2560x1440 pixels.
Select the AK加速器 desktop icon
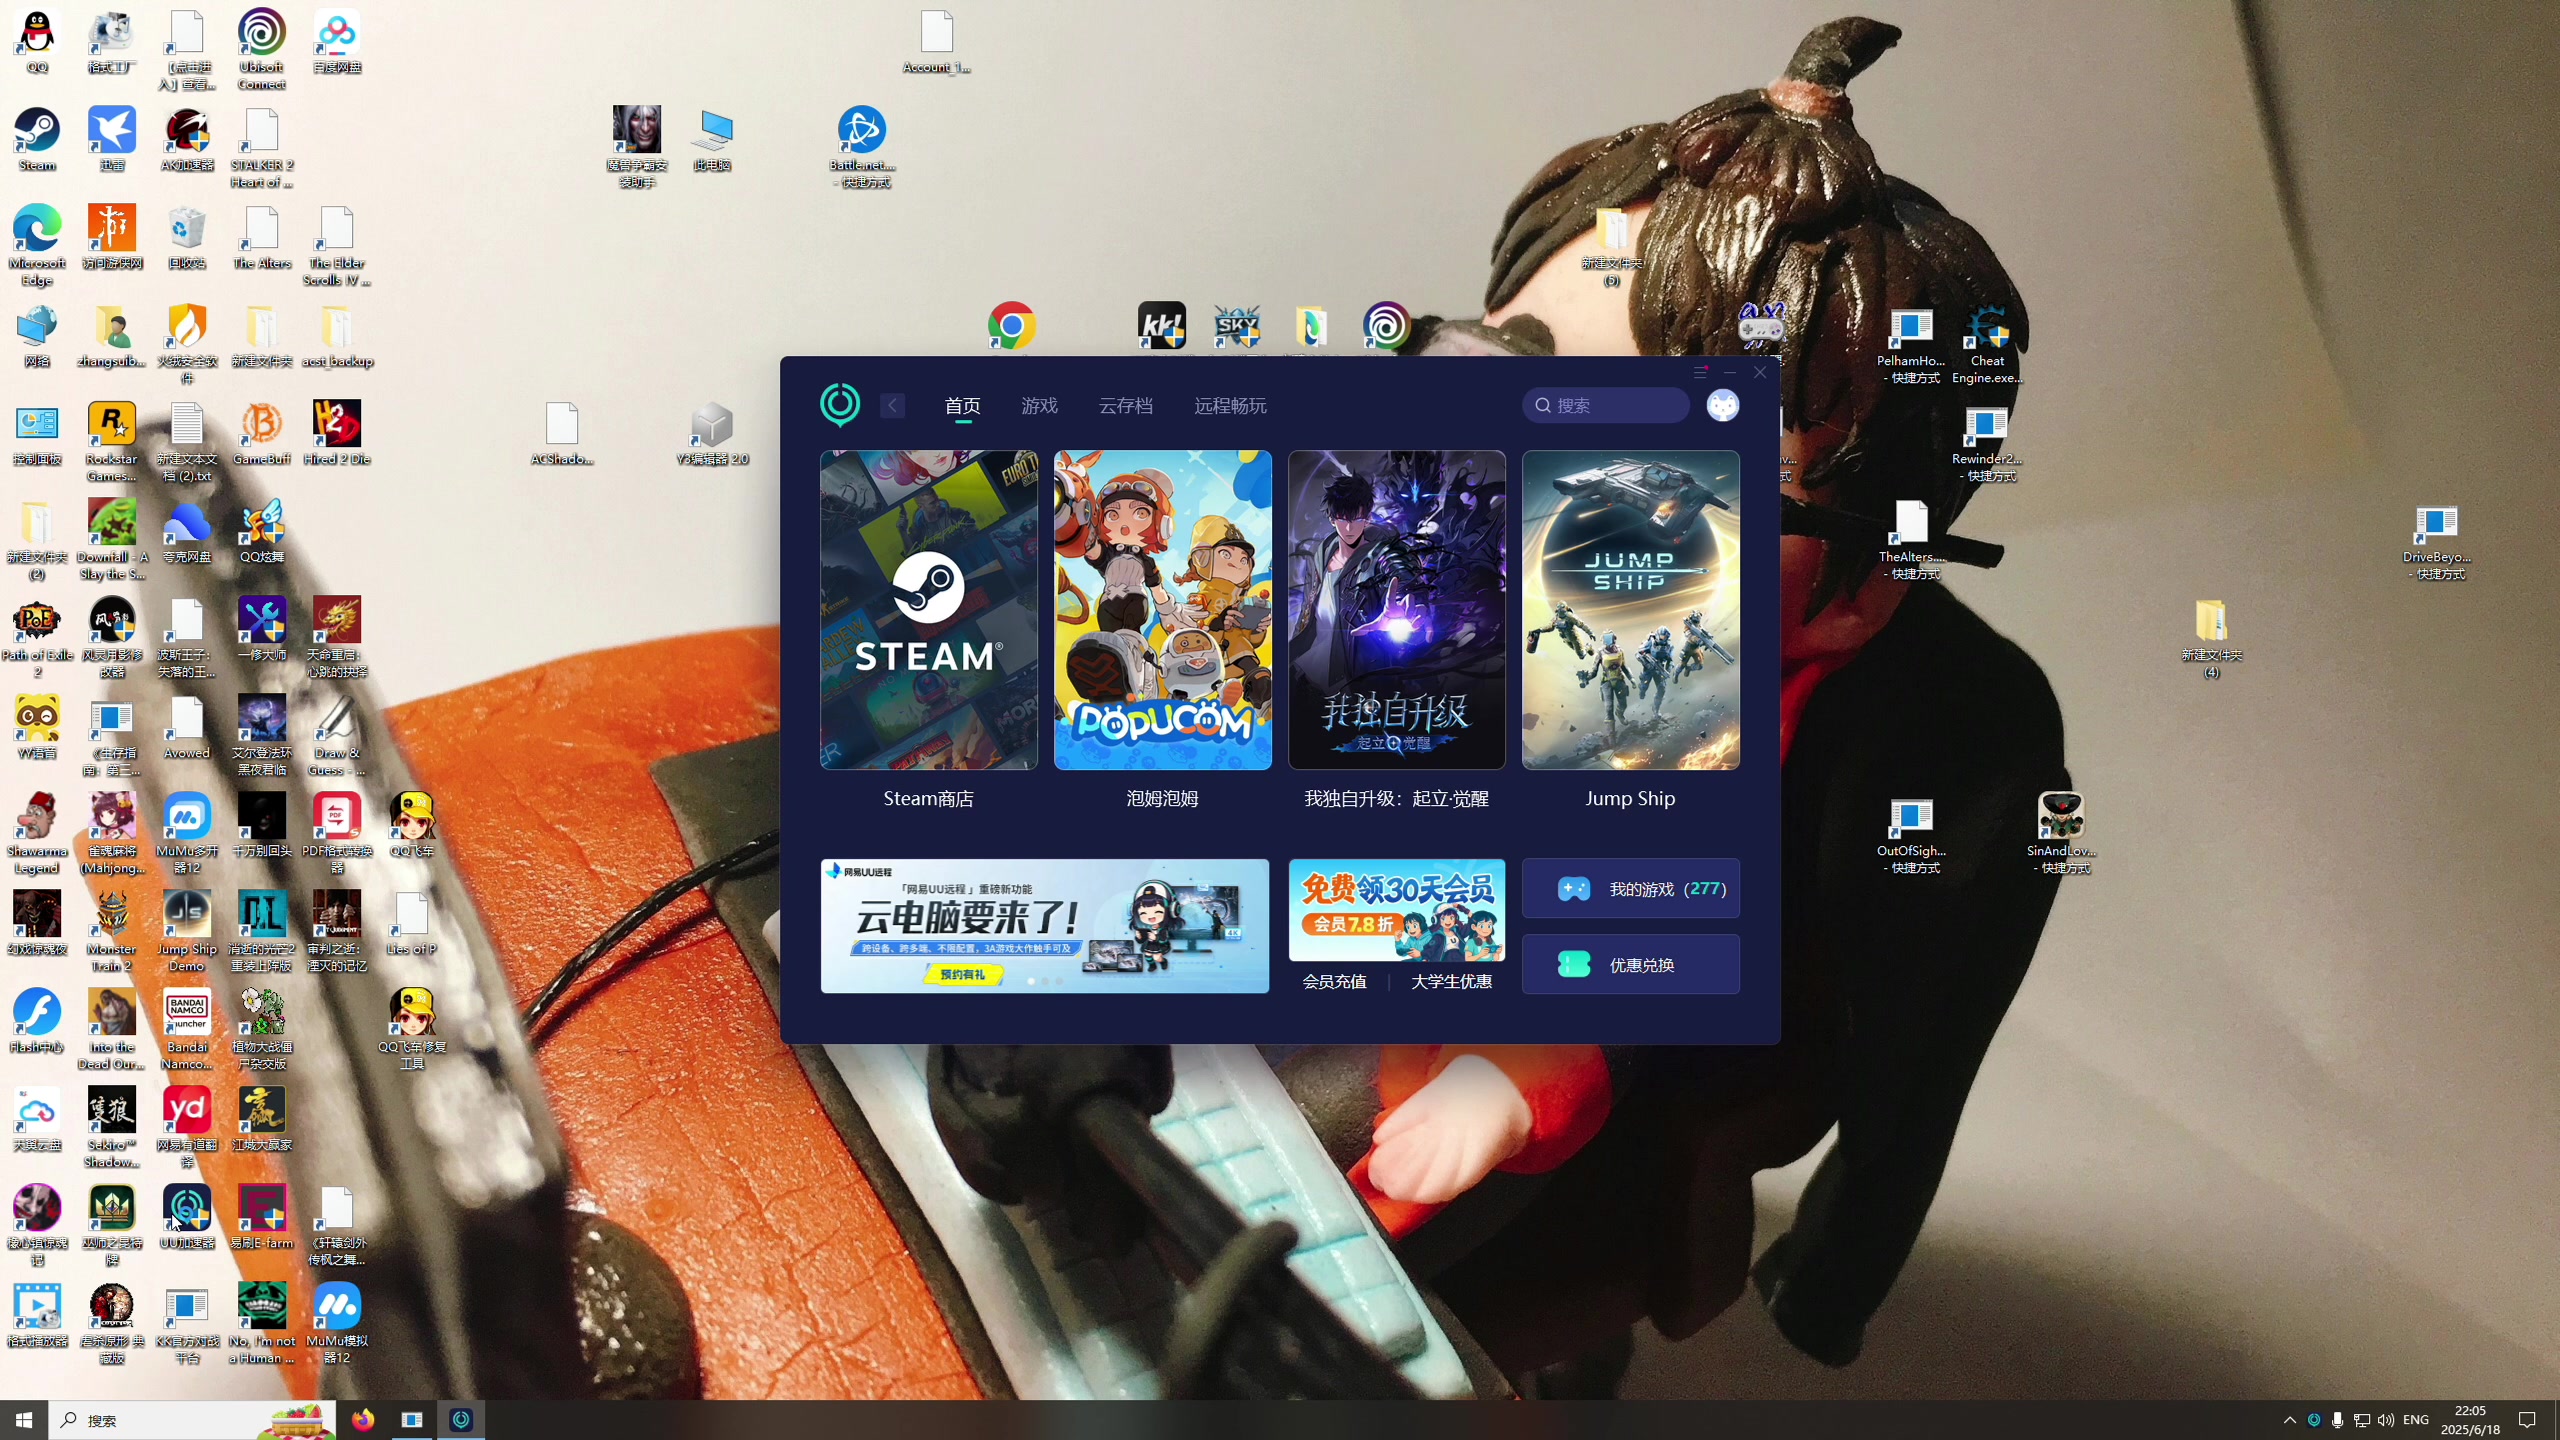[187, 140]
